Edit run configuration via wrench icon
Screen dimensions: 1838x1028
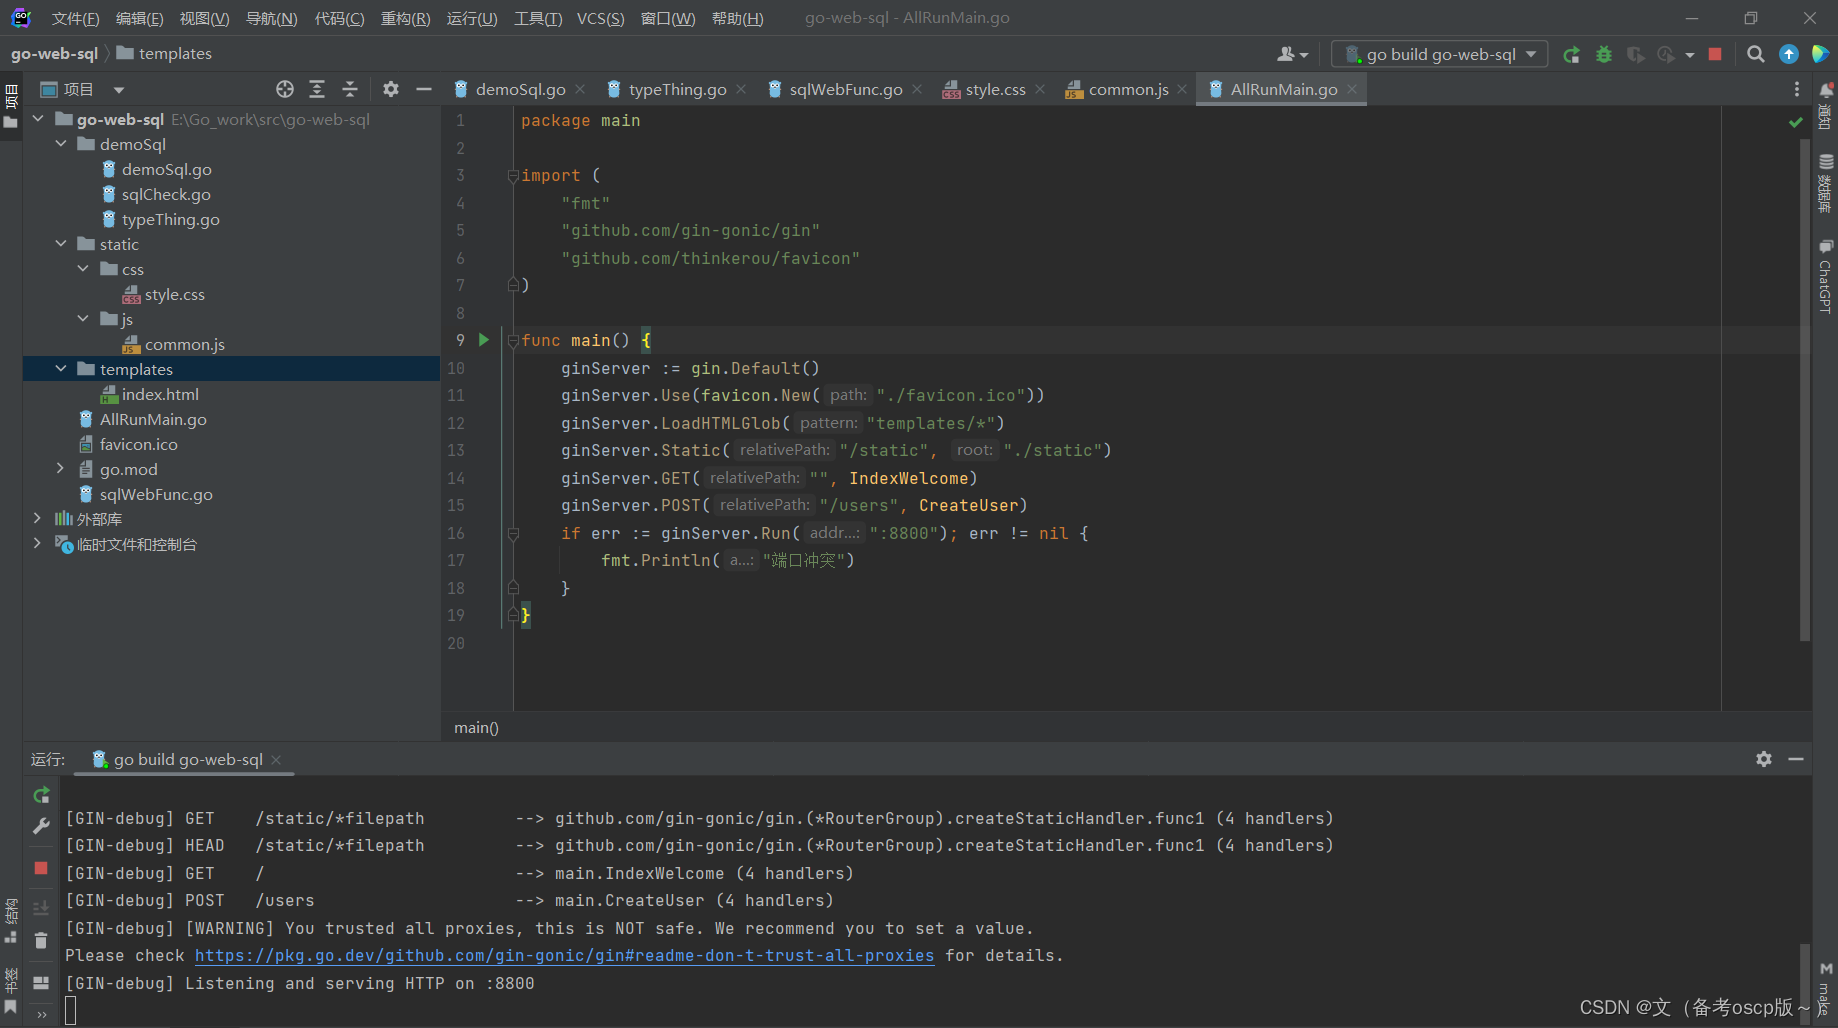coord(41,827)
